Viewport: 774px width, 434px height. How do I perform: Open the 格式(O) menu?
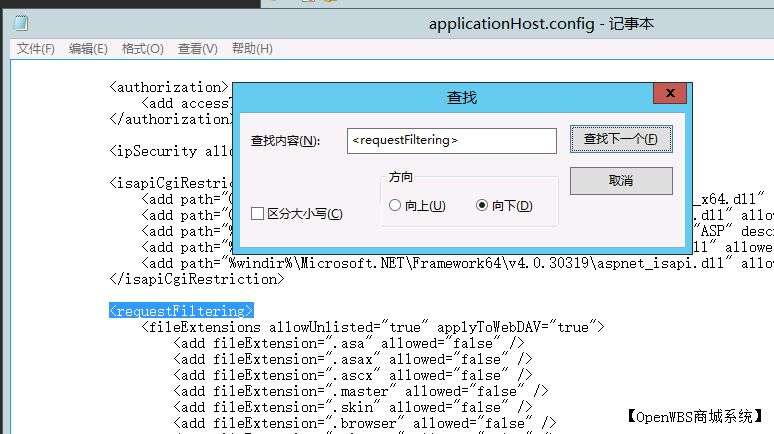(142, 48)
